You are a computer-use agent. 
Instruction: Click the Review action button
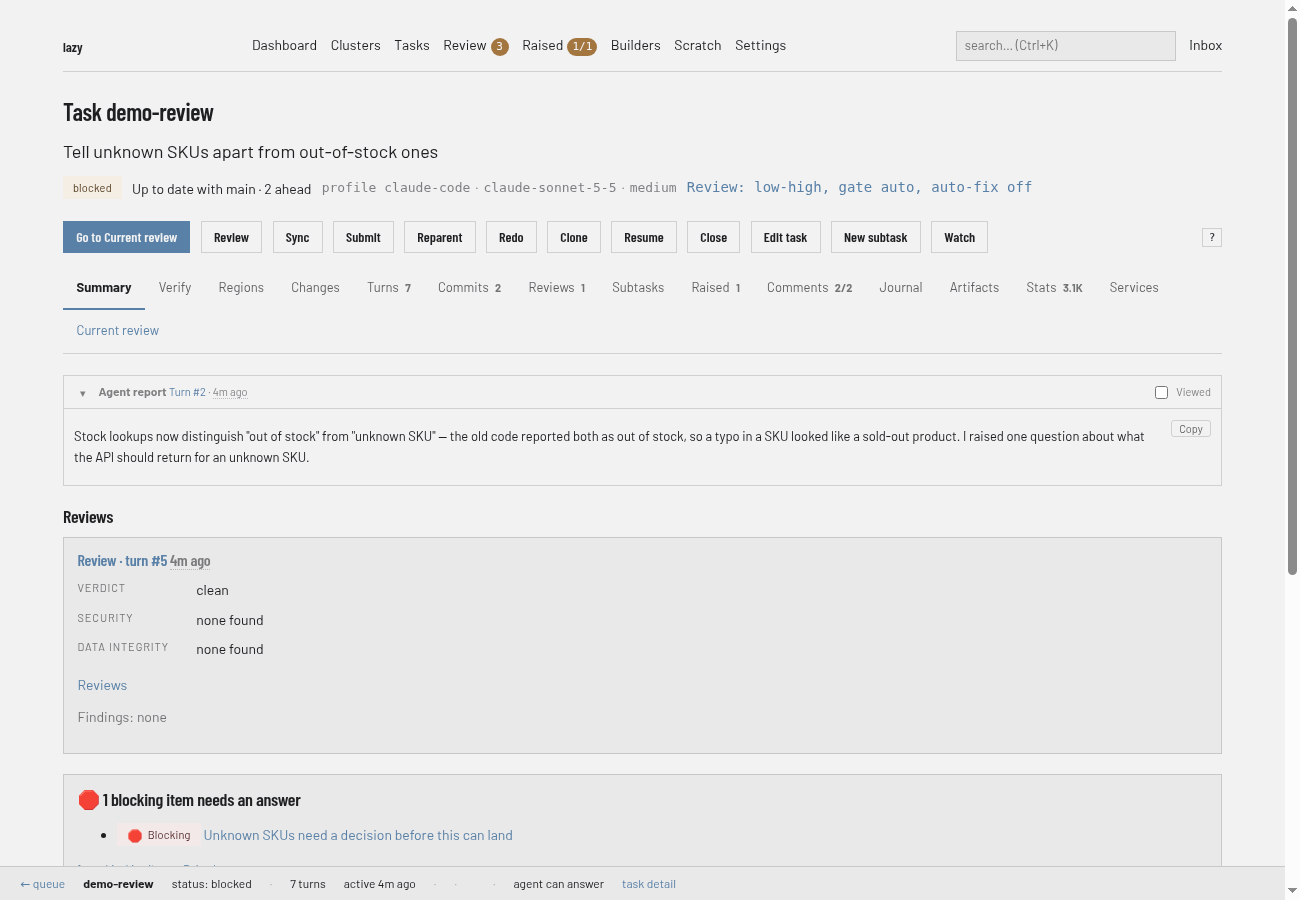[231, 237]
